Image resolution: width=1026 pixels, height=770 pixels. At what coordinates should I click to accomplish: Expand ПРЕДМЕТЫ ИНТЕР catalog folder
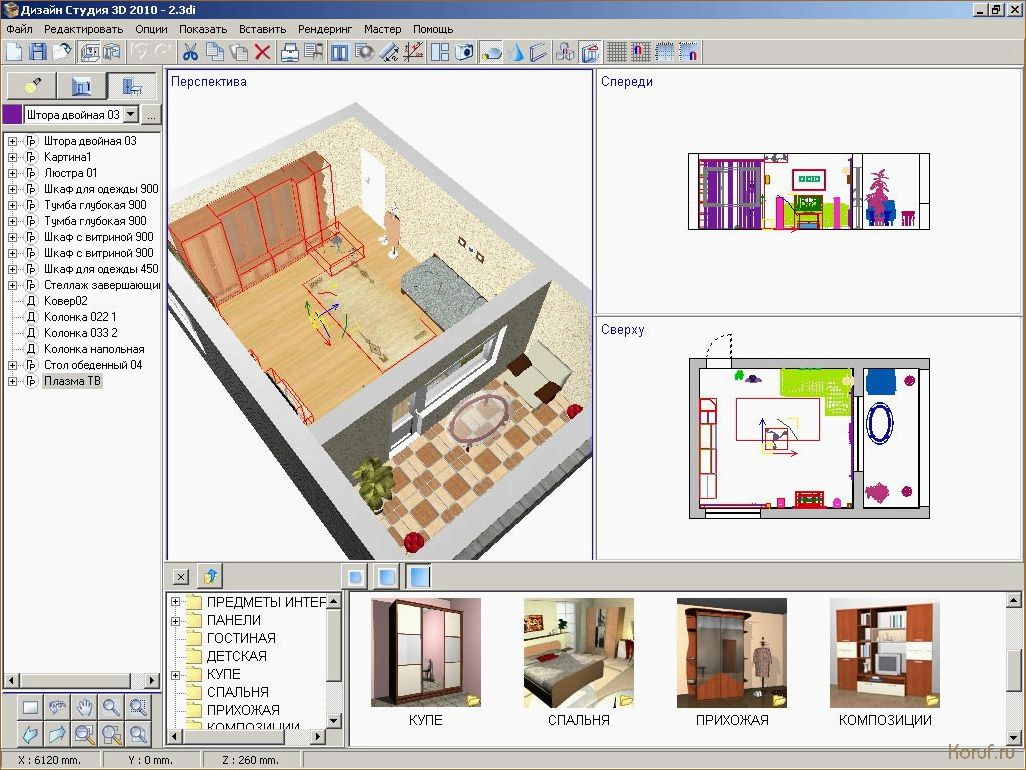pos(175,602)
